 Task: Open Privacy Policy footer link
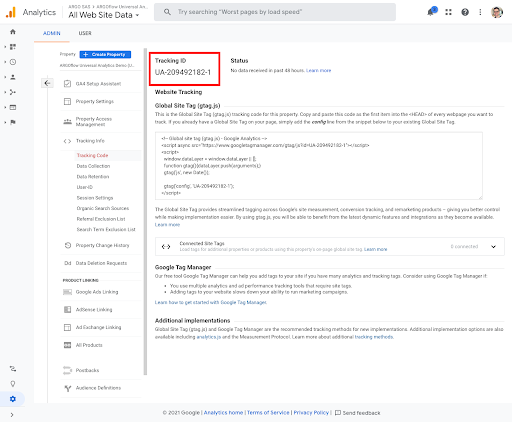(311, 413)
